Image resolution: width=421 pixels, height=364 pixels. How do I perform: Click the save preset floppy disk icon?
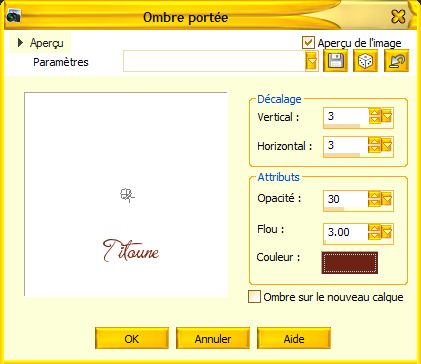coord(335,61)
